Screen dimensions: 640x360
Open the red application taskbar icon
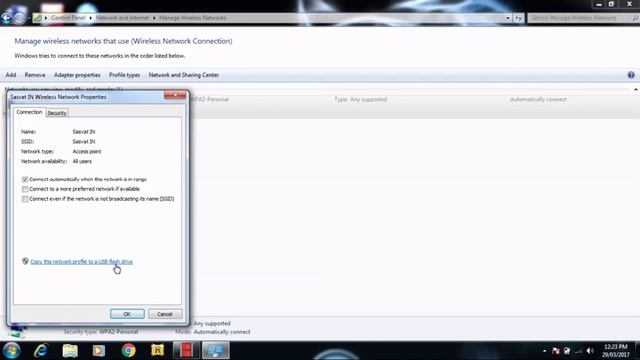[x=186, y=350]
